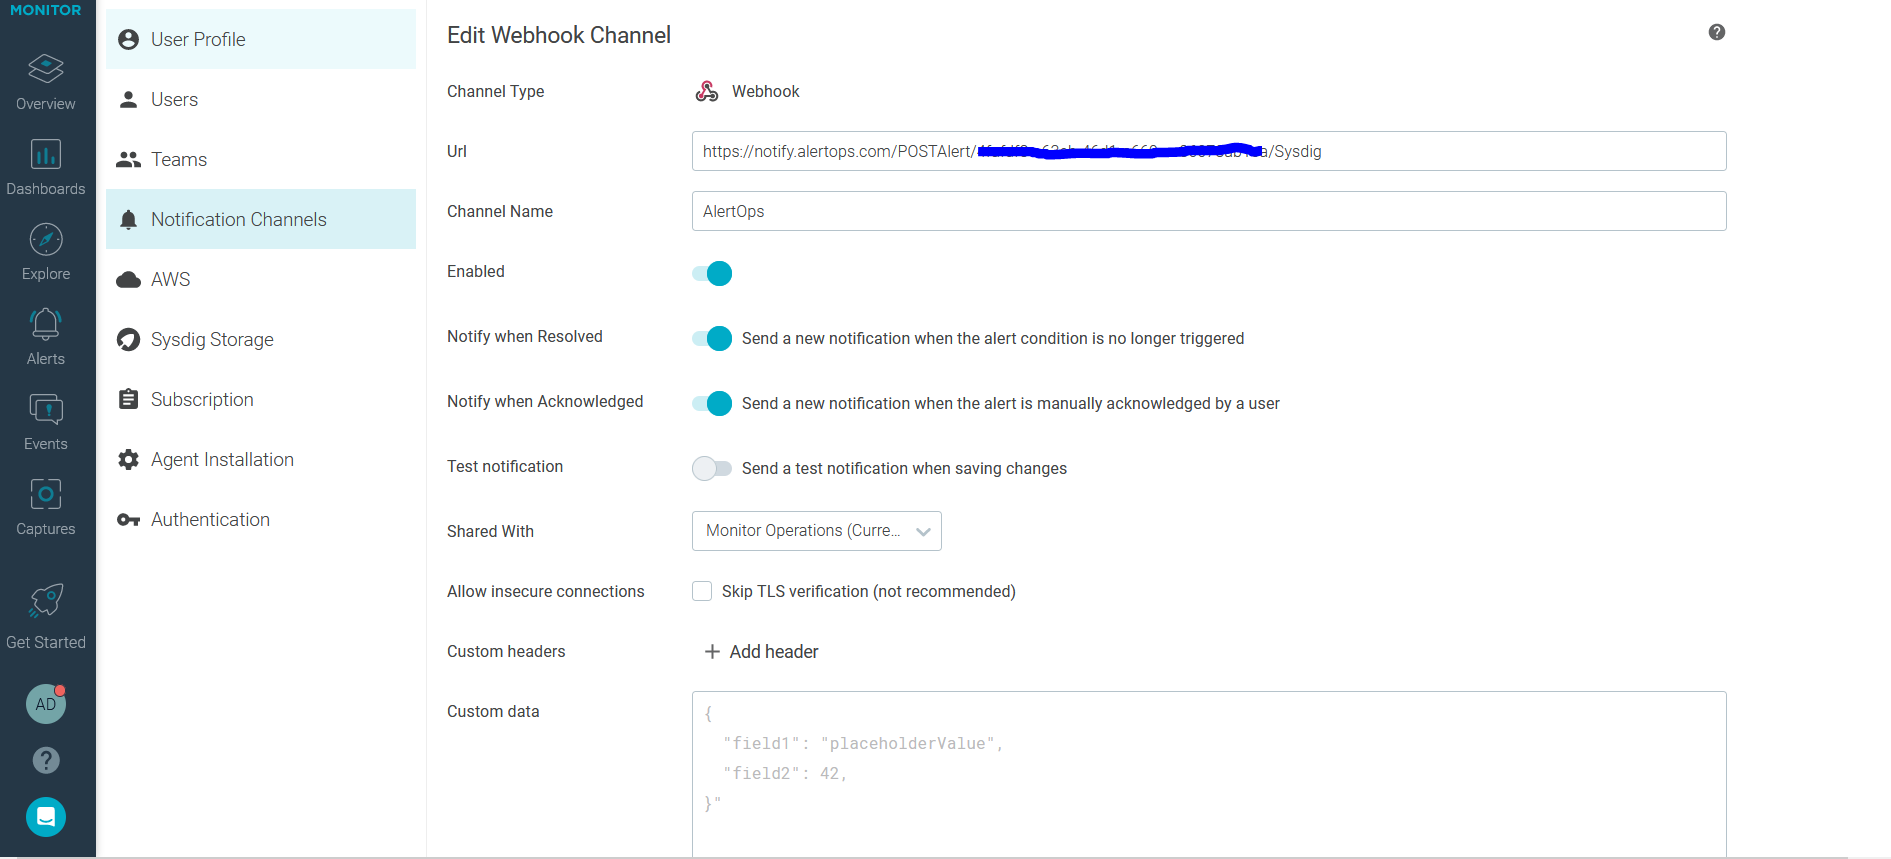1891x859 pixels.
Task: Click Add header button
Action: (762, 652)
